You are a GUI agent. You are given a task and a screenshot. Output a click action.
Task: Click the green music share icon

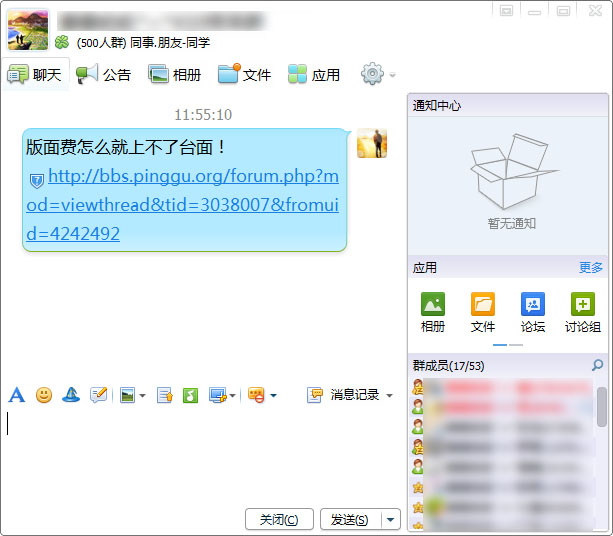point(190,395)
